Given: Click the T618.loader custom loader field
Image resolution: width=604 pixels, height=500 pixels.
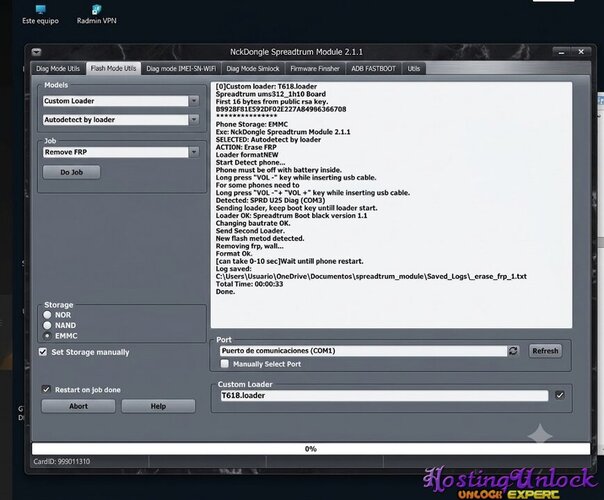Looking at the screenshot, I should click(384, 396).
